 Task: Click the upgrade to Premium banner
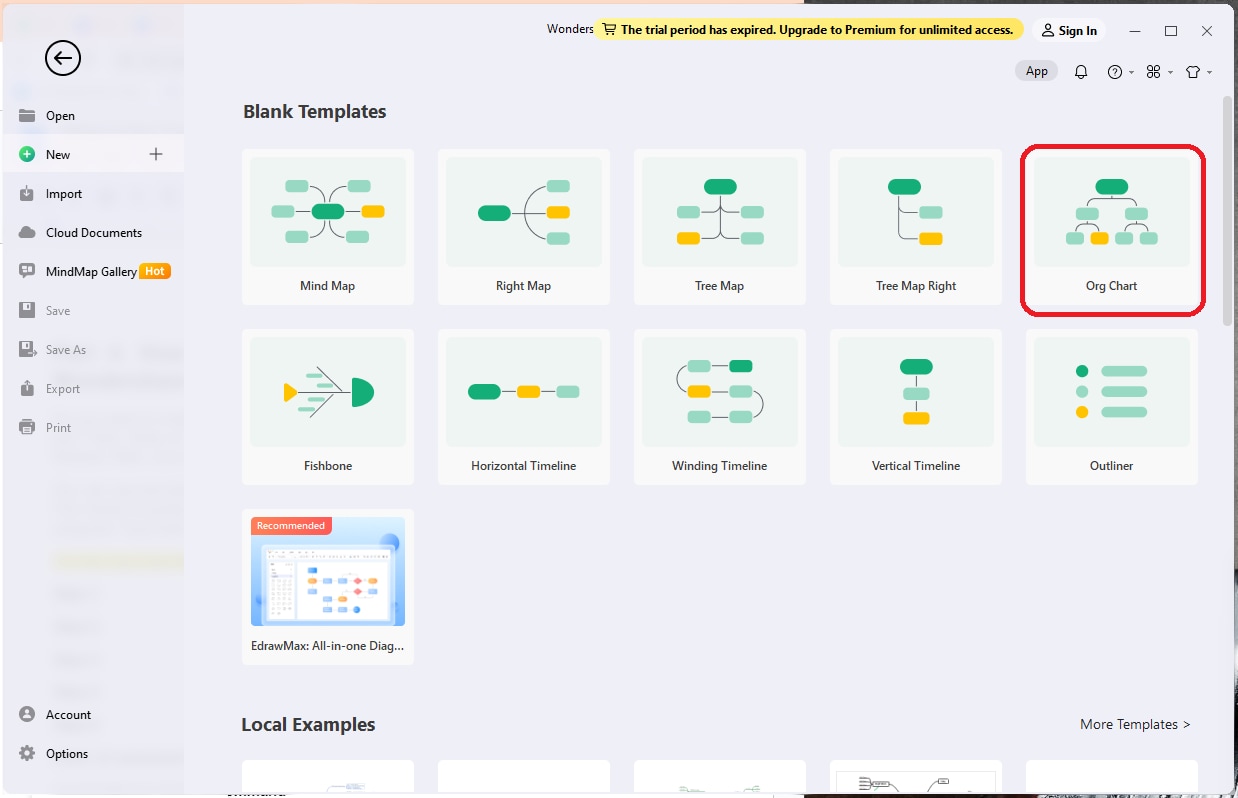pyautogui.click(x=808, y=30)
